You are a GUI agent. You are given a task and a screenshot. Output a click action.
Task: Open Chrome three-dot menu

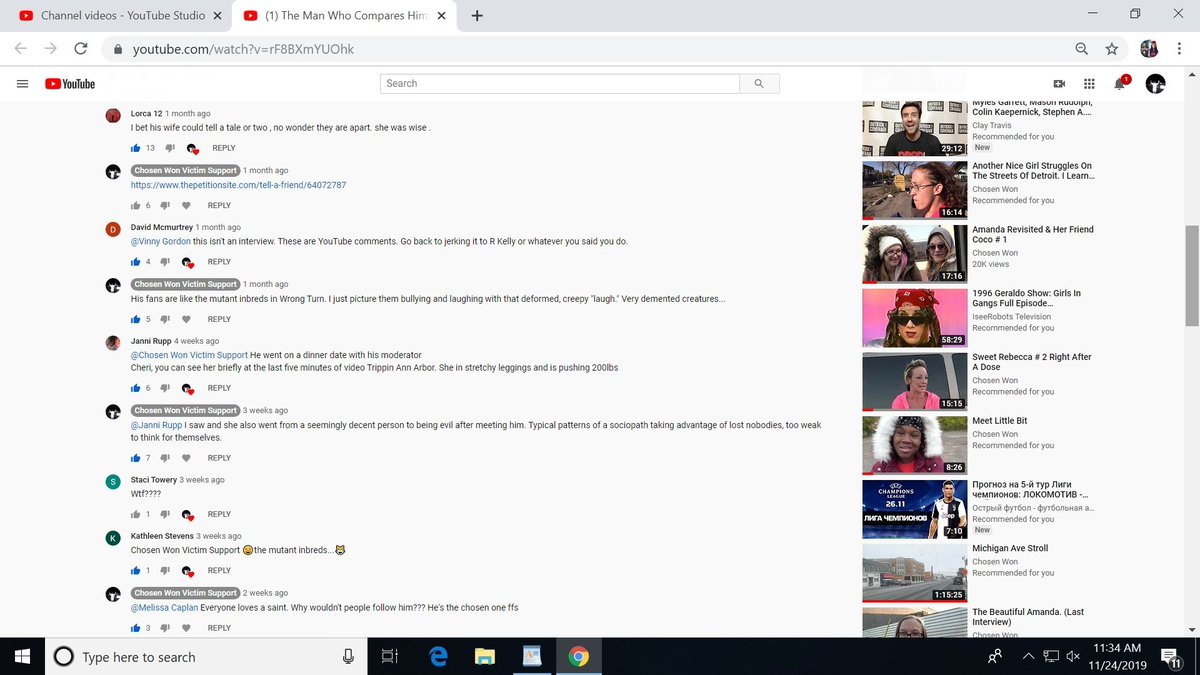point(1180,48)
